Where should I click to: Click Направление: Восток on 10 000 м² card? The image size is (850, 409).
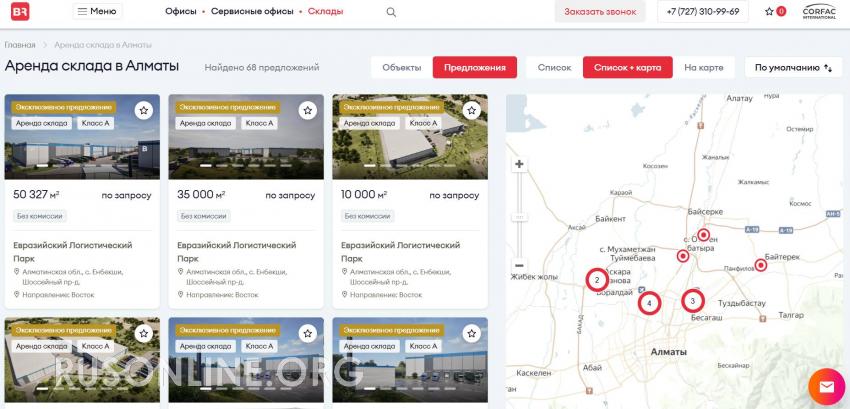385,295
